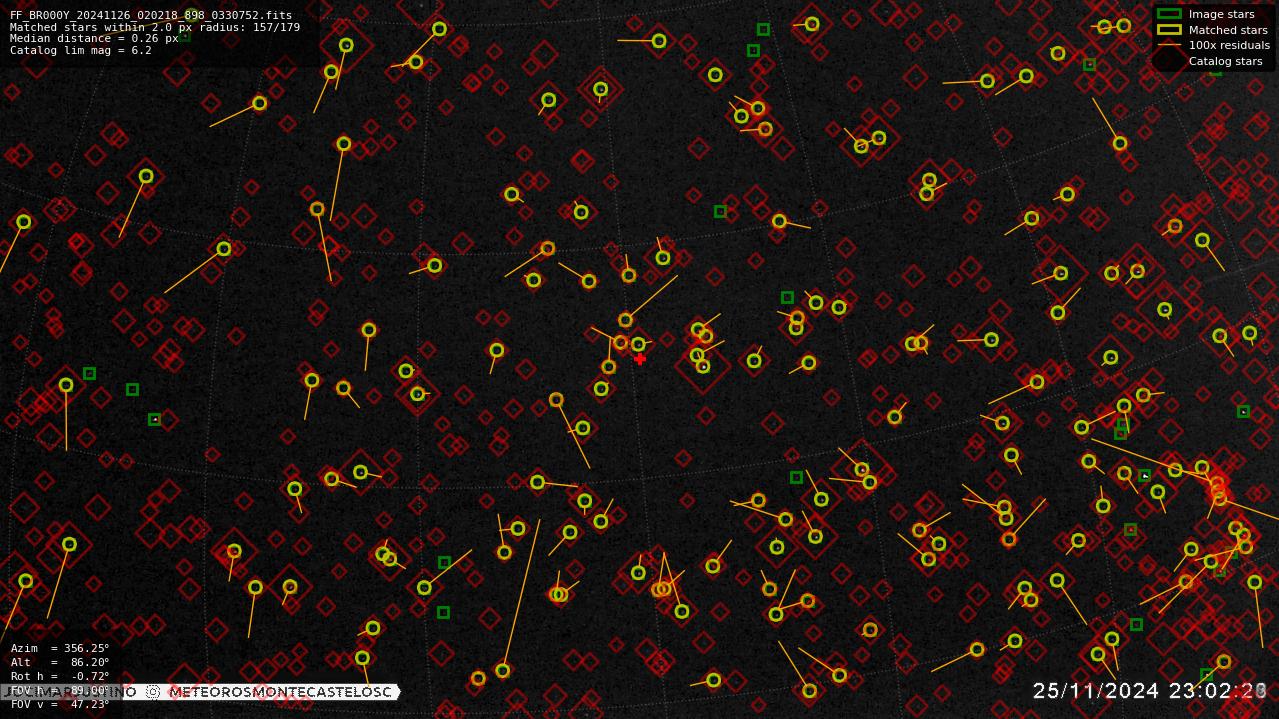Click the 'Rot h = -0.72°' readout
Image resolution: width=1279 pixels, height=719 pixels.
[60, 676]
